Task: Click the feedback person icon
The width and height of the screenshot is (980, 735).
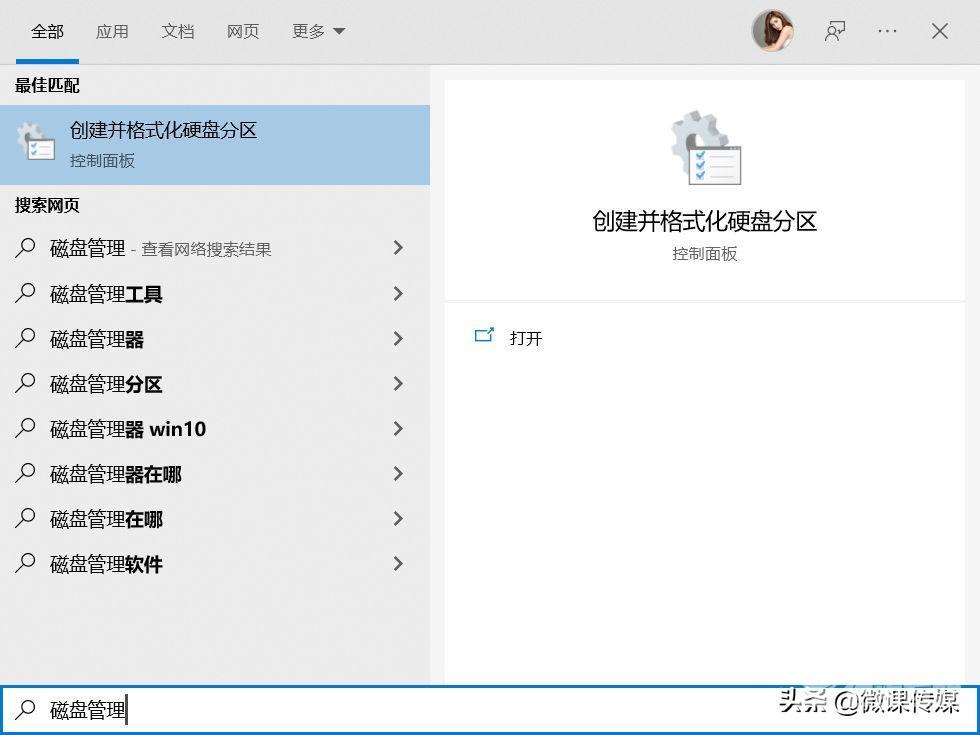Action: pyautogui.click(x=835, y=31)
